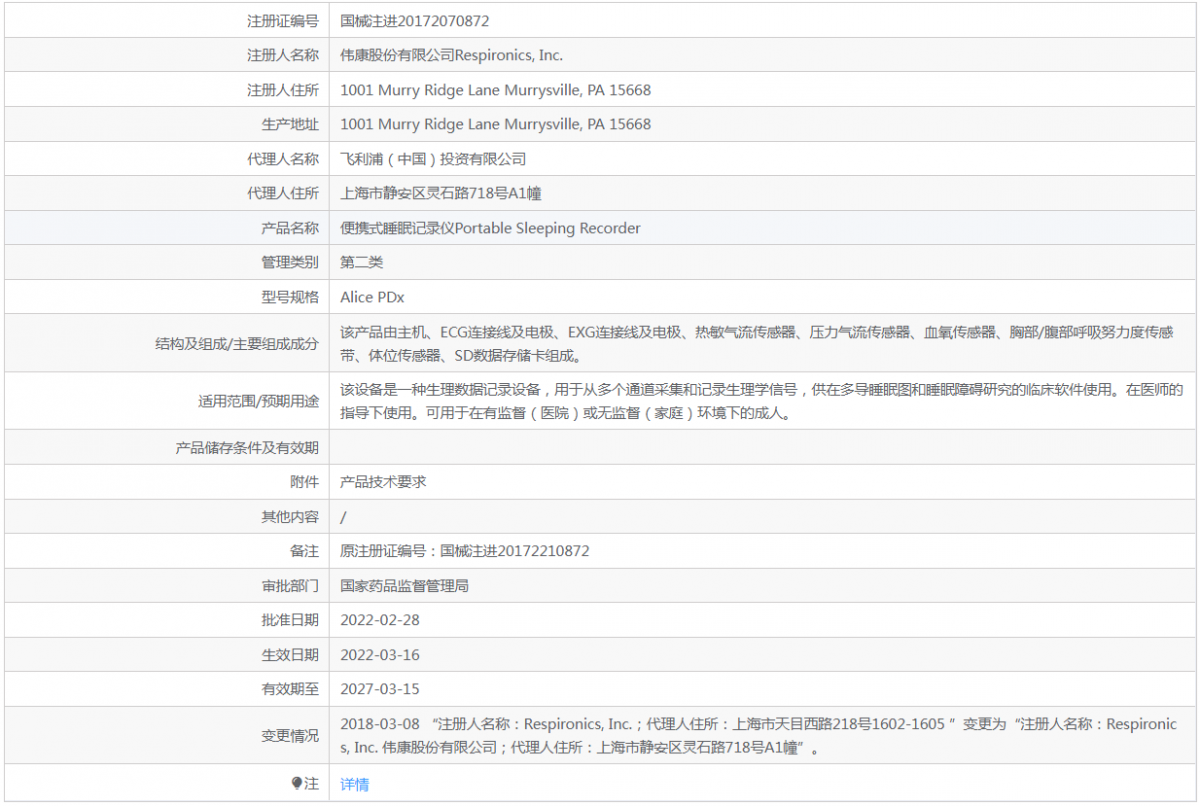
Task: Click the 生效日期 label
Action: [290, 654]
